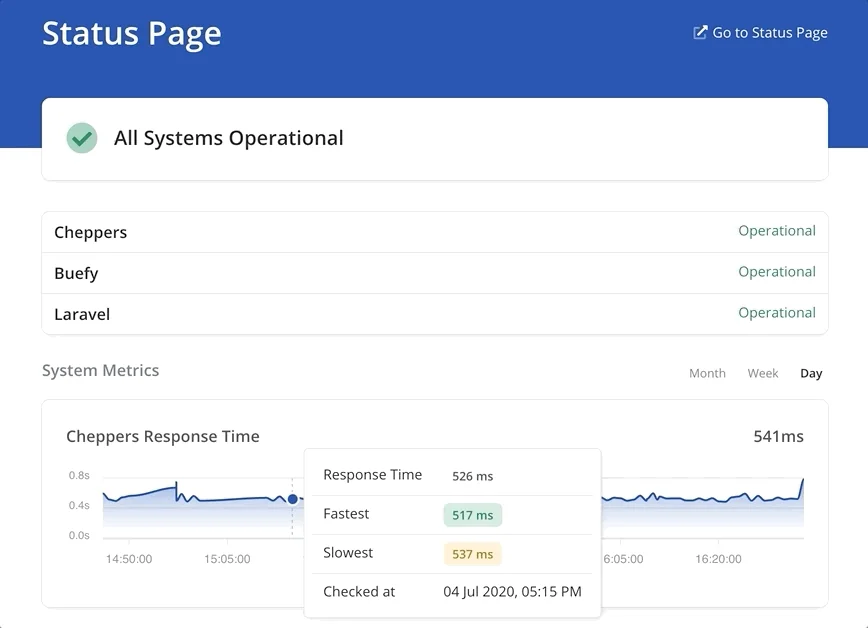Click the Status Page header title

[131, 33]
